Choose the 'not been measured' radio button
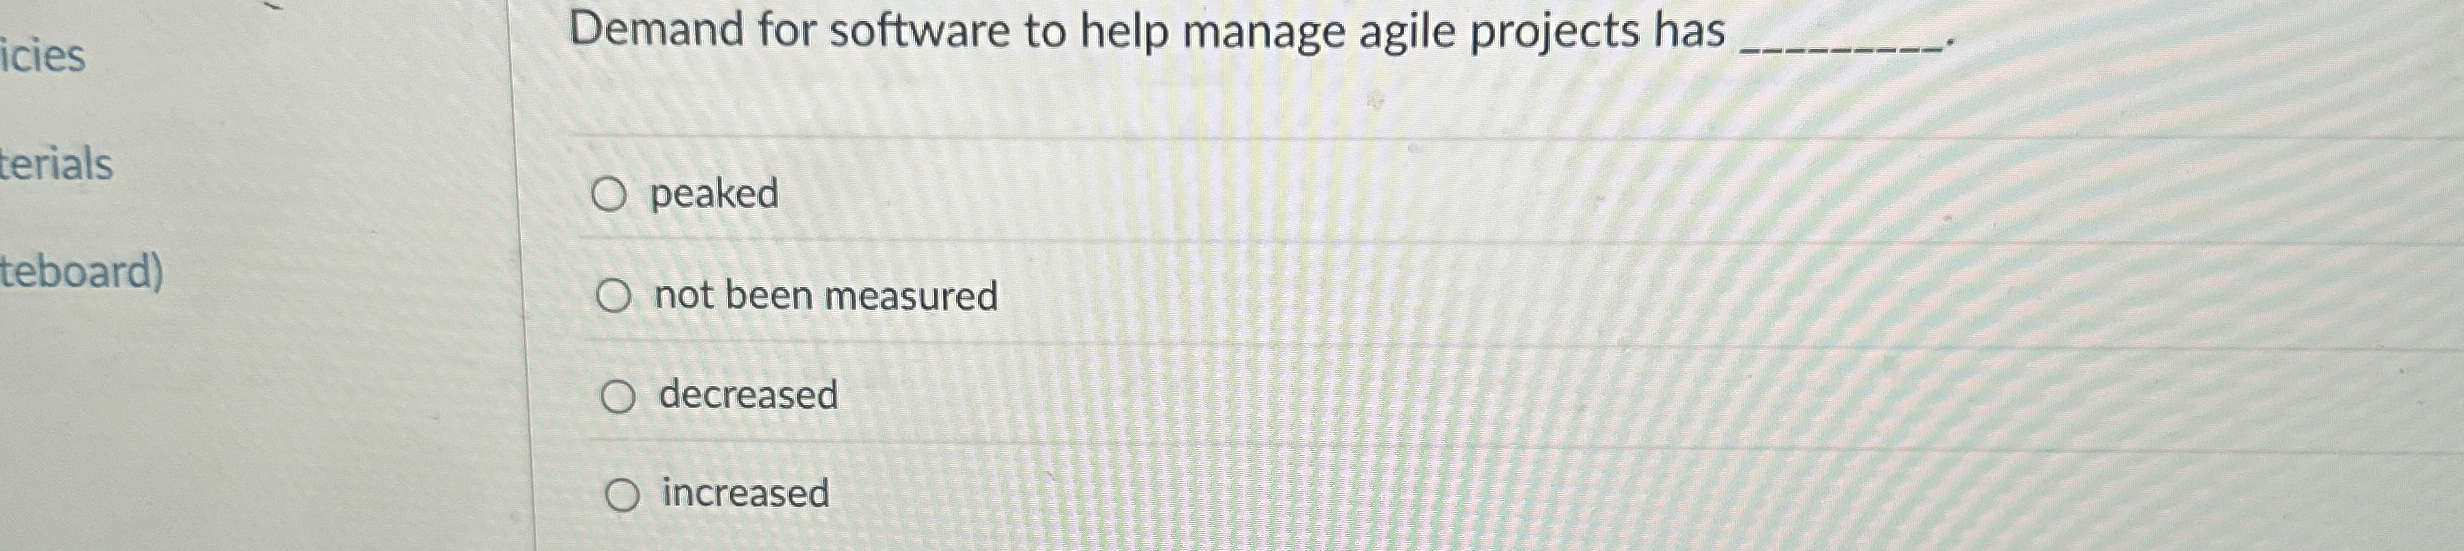 (613, 296)
